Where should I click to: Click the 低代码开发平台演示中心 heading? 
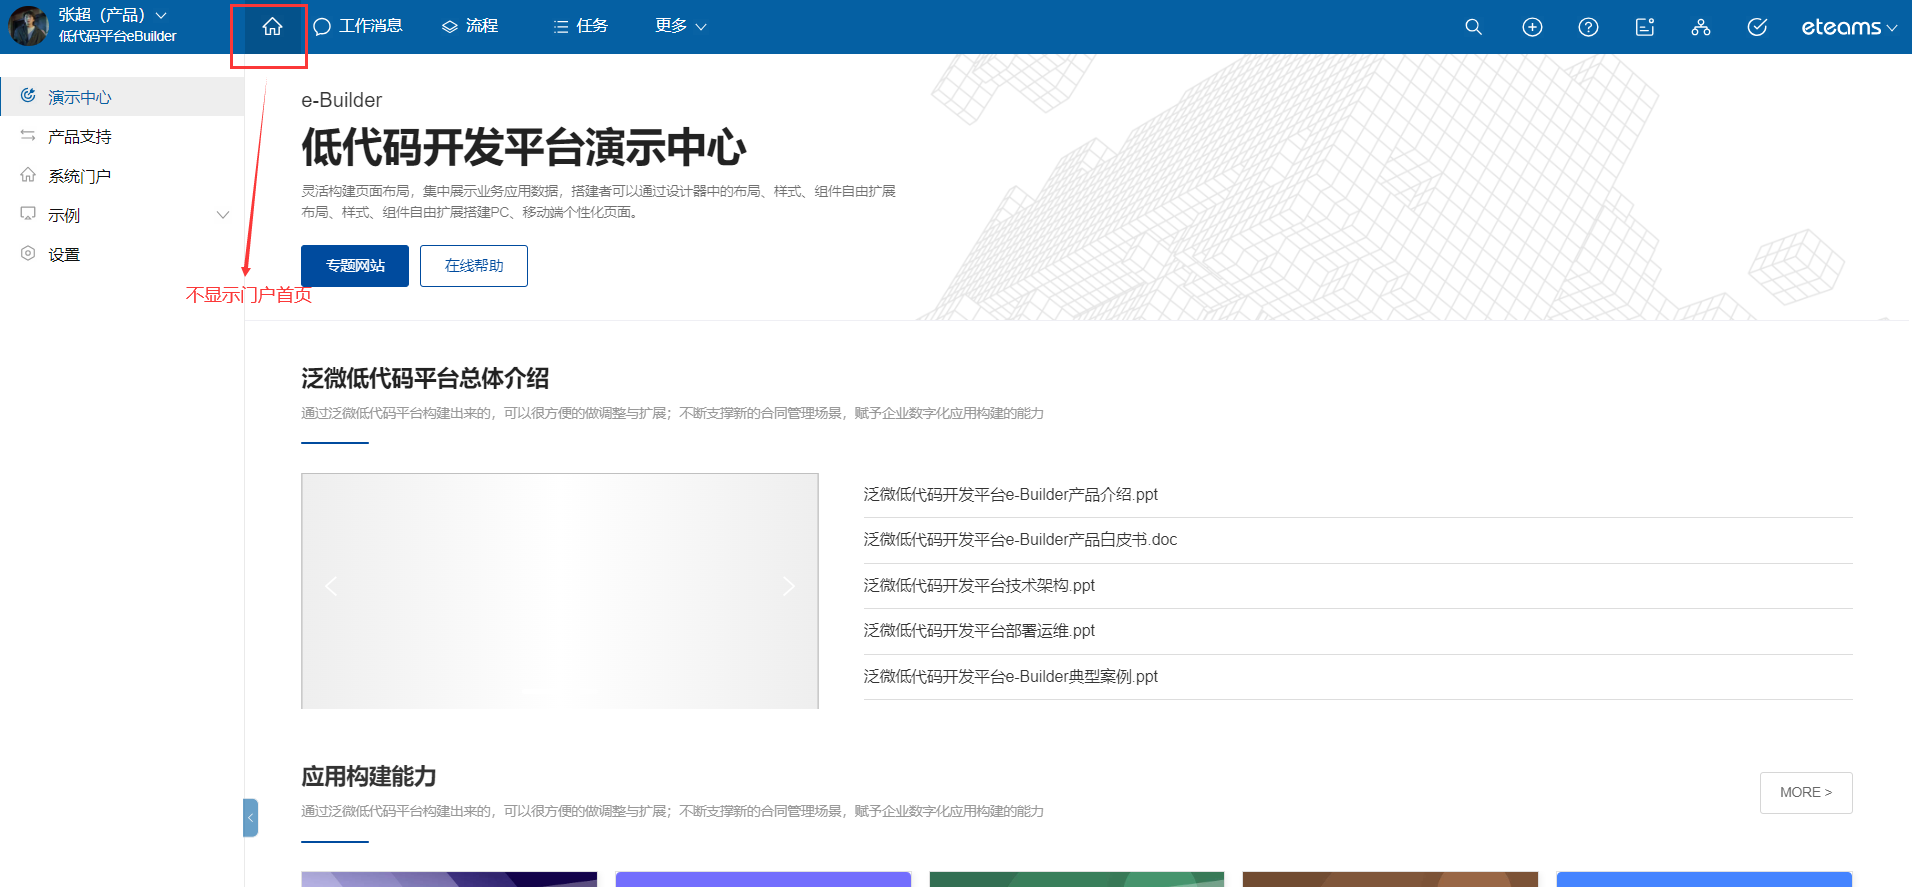tap(524, 147)
